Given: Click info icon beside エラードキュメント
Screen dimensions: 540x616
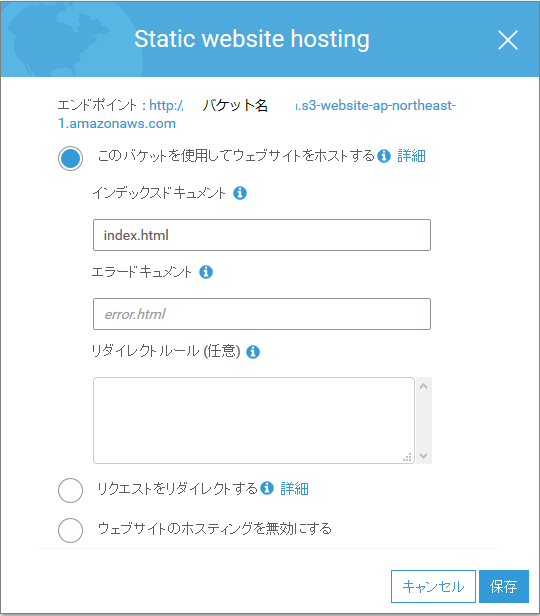Looking at the screenshot, I should coord(206,271).
